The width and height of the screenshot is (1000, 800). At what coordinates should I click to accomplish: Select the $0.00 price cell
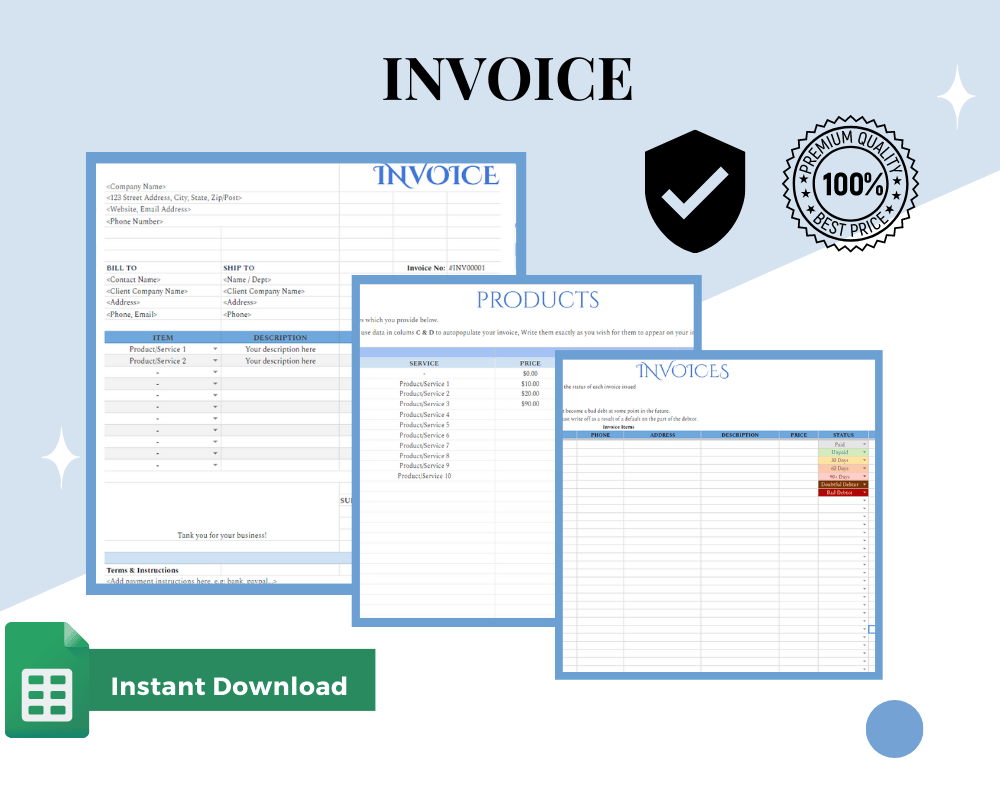coord(530,374)
